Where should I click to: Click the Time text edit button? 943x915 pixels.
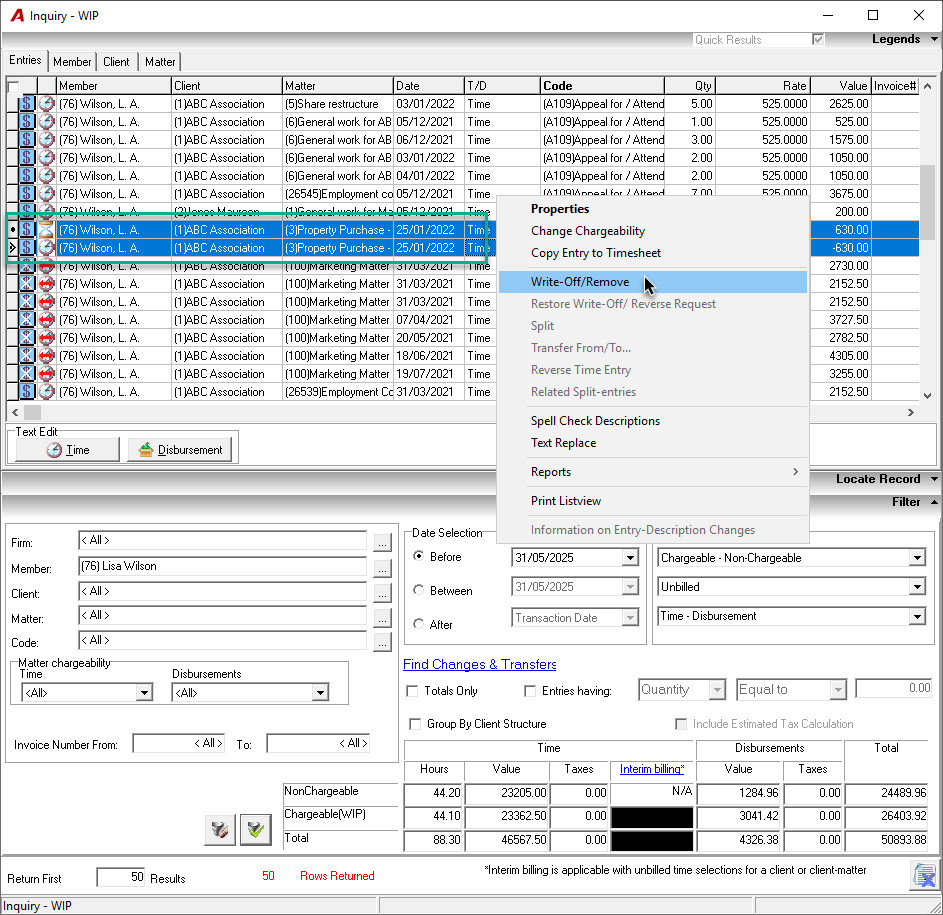pos(67,449)
